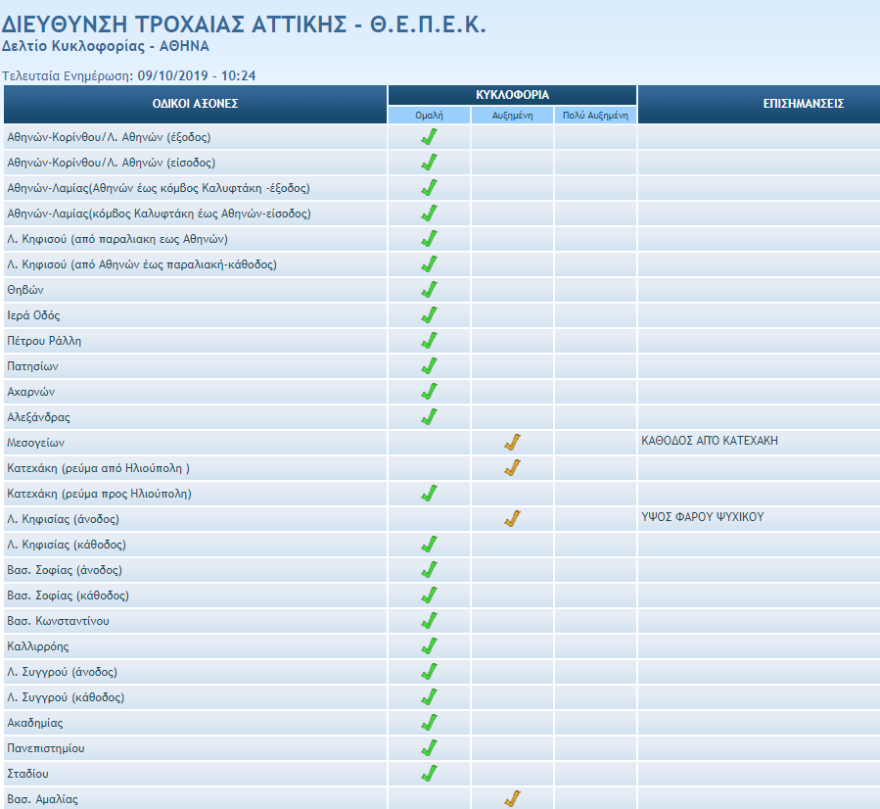Viewport: 880px width, 809px height.
Task: Click the orange checkmark for Μεσογείων row
Action: pos(512,442)
